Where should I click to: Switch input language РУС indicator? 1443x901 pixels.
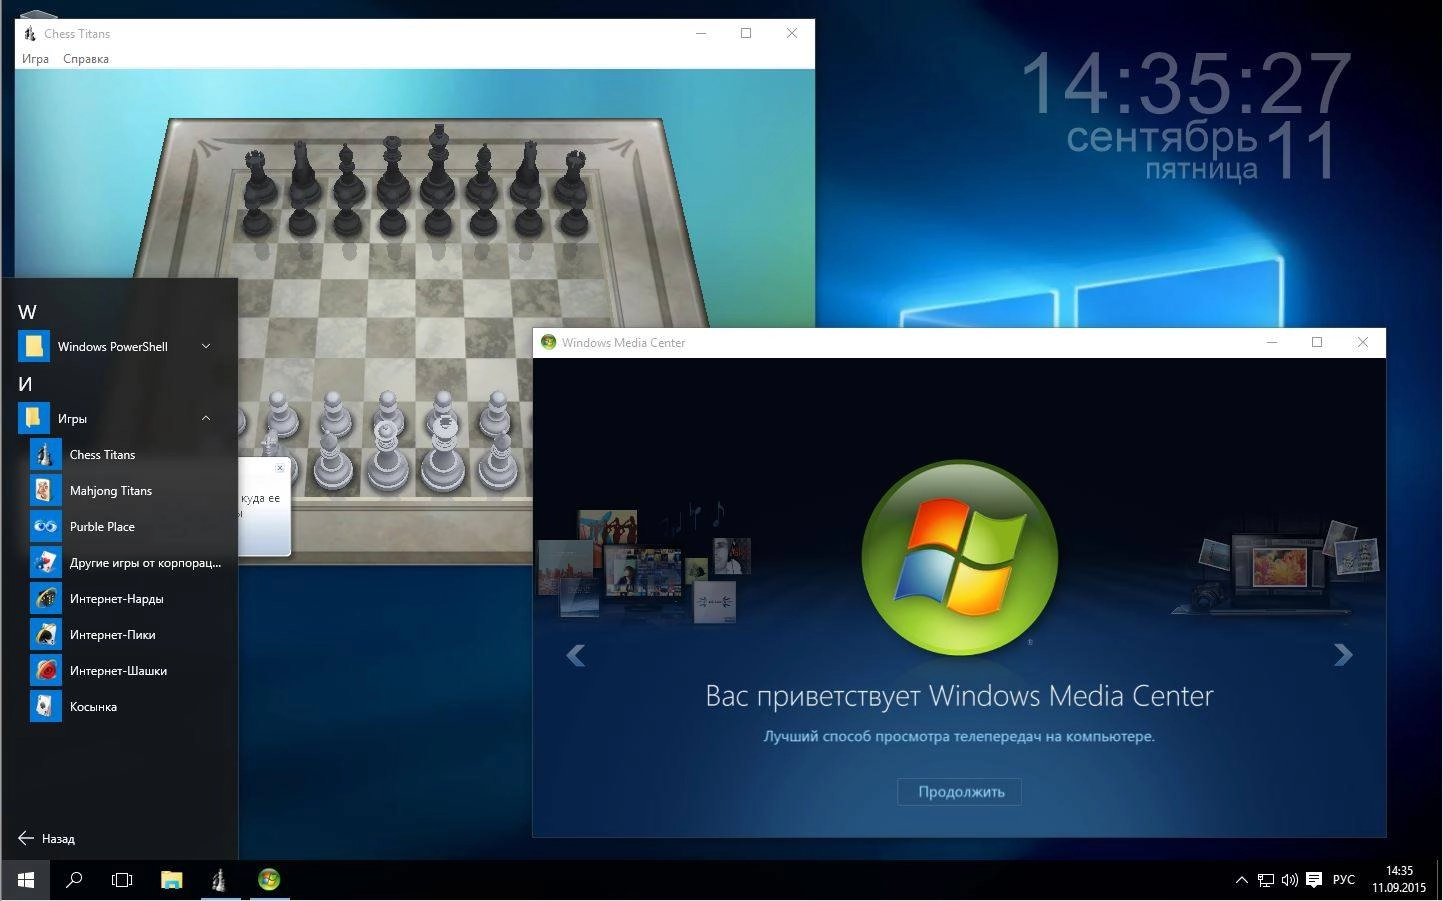pyautogui.click(x=1344, y=880)
